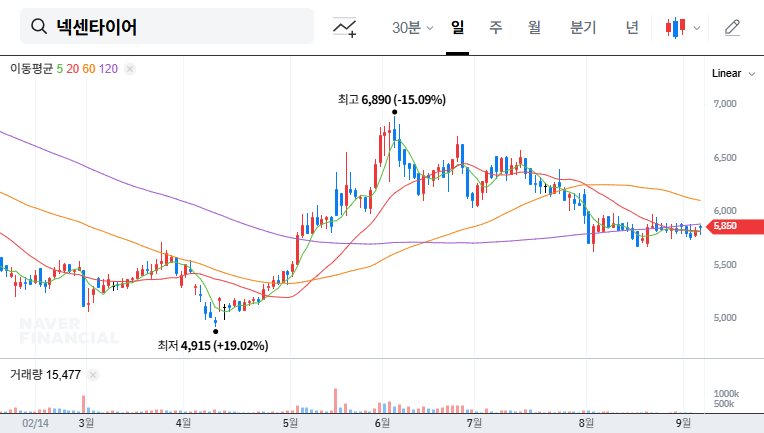Click the candlestick chart type icon
This screenshot has width=764, height=433.
coord(675,28)
